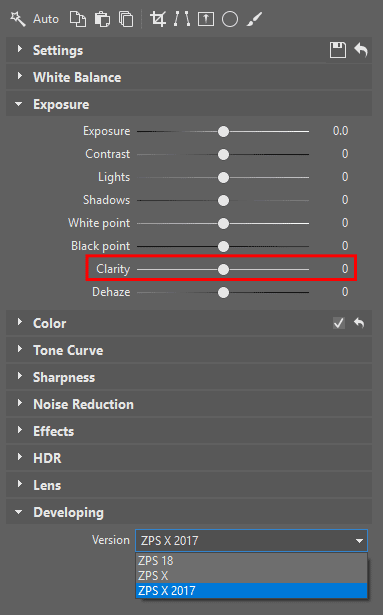Expand the Tone Curve section

(19, 349)
